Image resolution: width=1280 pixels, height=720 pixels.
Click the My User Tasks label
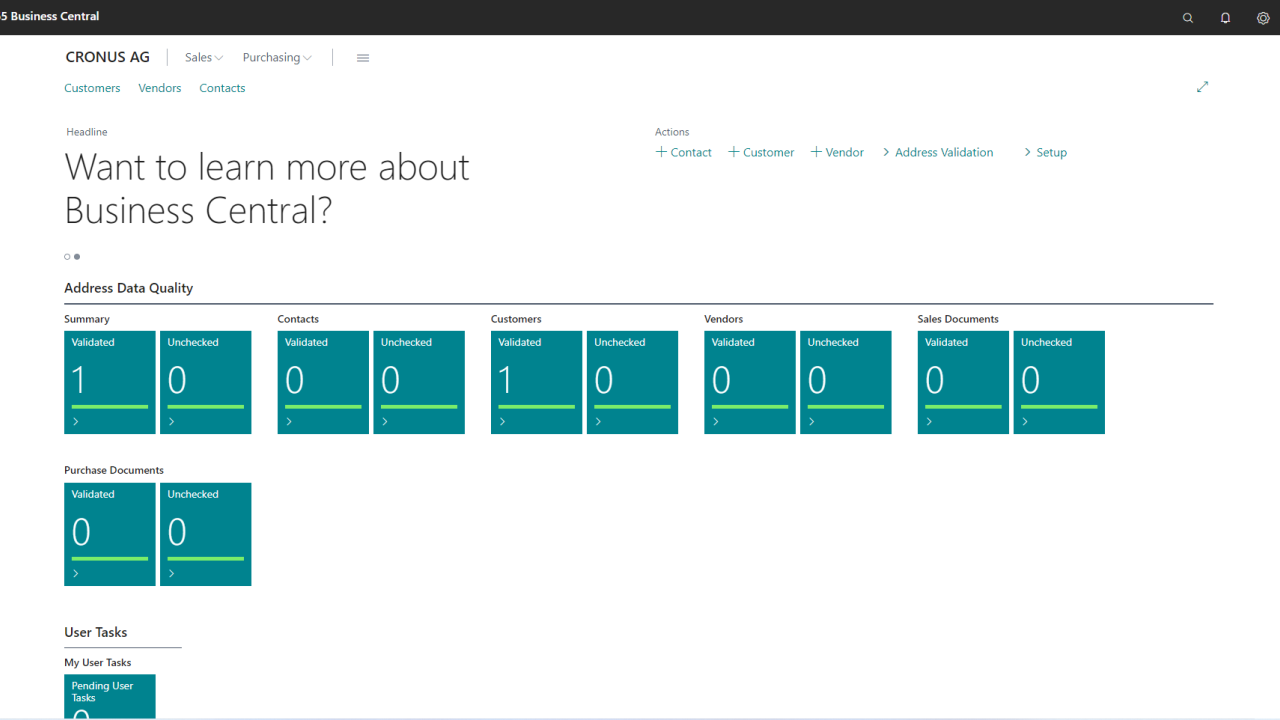98,663
